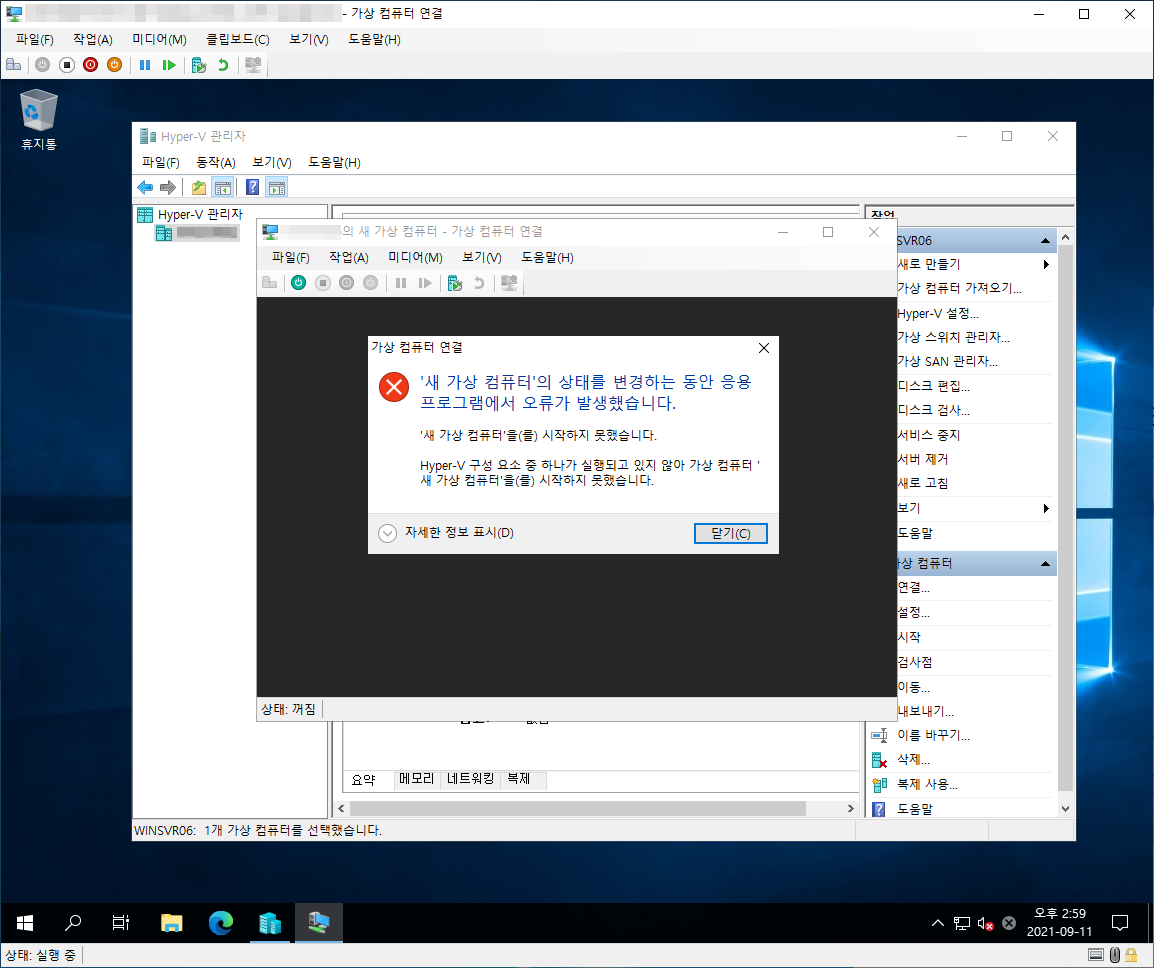Image resolution: width=1154 pixels, height=968 pixels.
Task: Click Up one level folder icon
Action: [x=199, y=188]
